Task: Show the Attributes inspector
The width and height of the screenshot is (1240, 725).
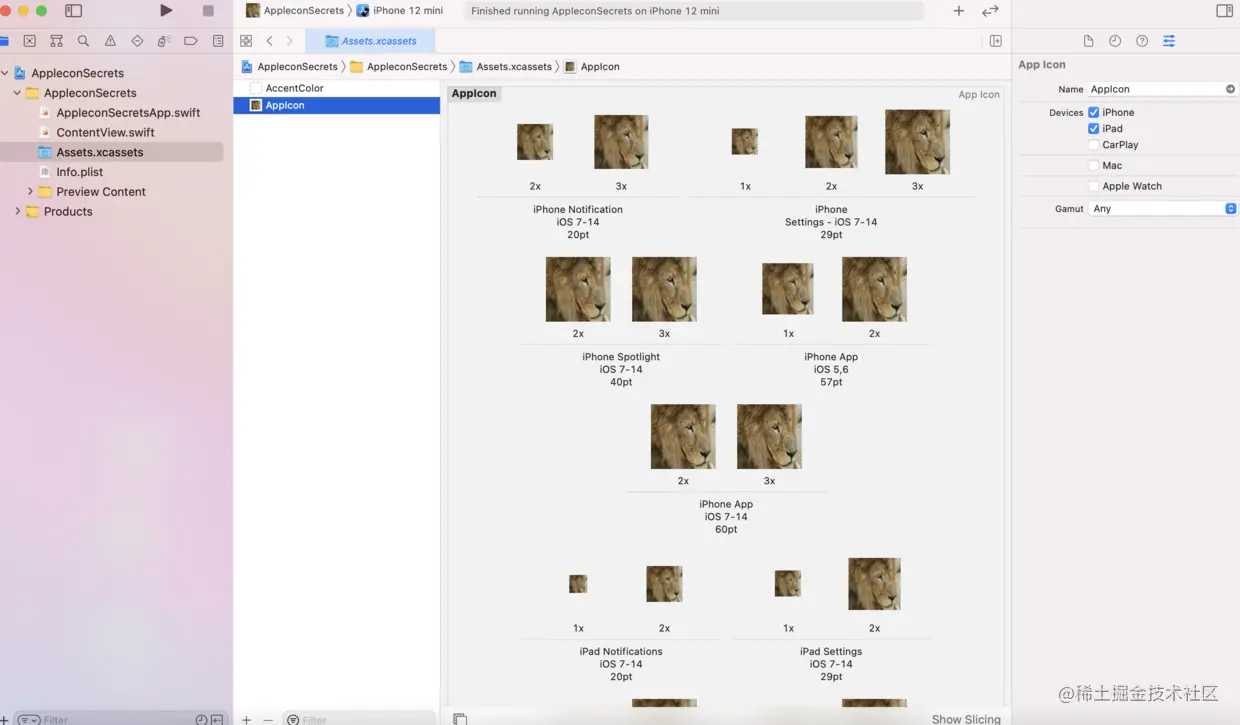Action: [x=1169, y=41]
